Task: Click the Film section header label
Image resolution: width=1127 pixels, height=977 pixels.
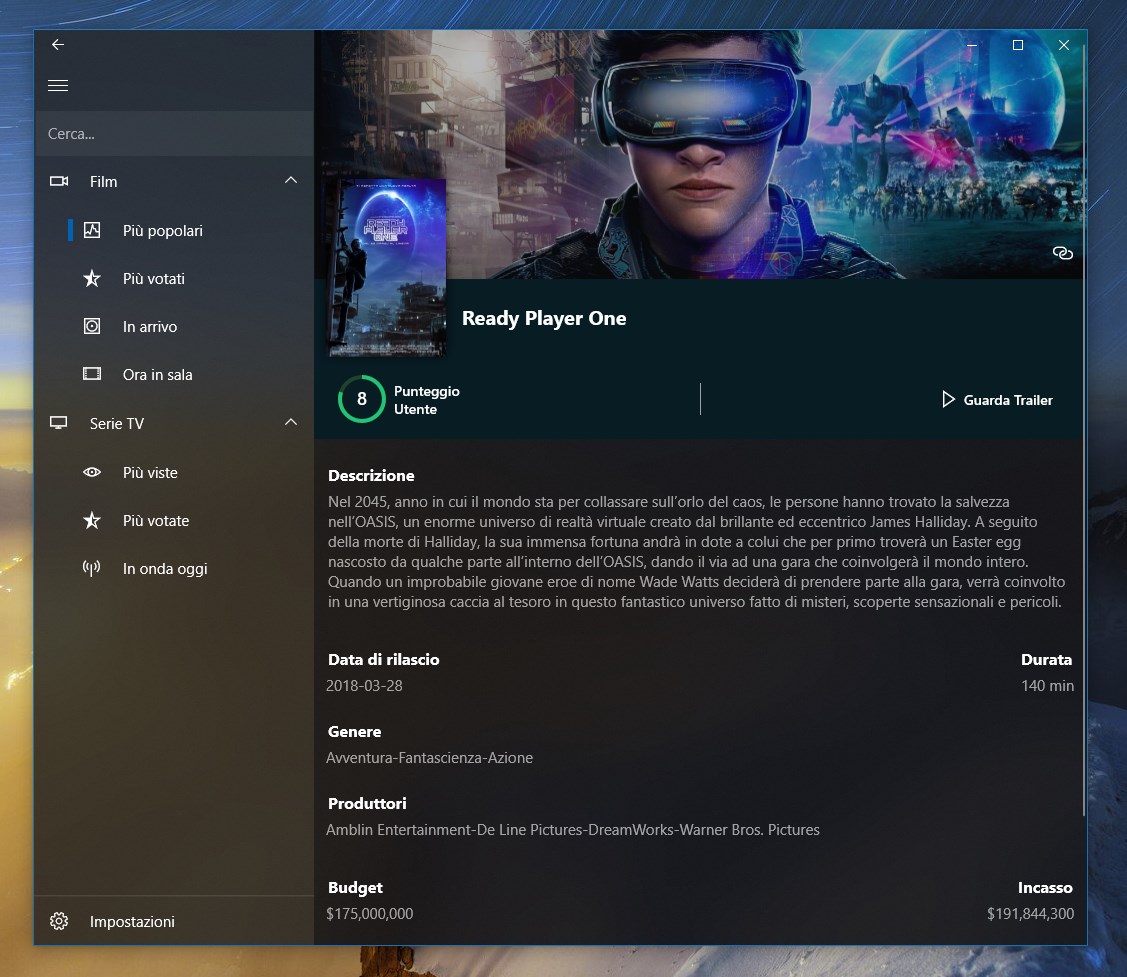Action: [104, 182]
